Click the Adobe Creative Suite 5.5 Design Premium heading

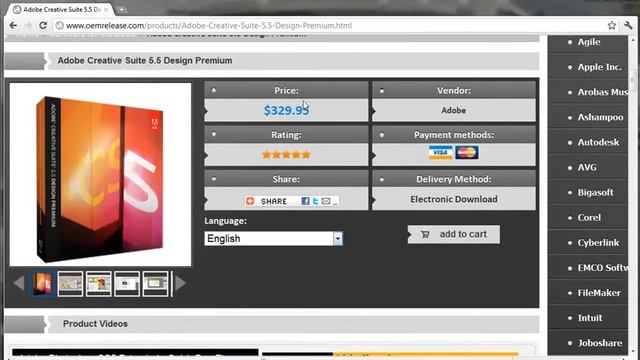click(145, 60)
